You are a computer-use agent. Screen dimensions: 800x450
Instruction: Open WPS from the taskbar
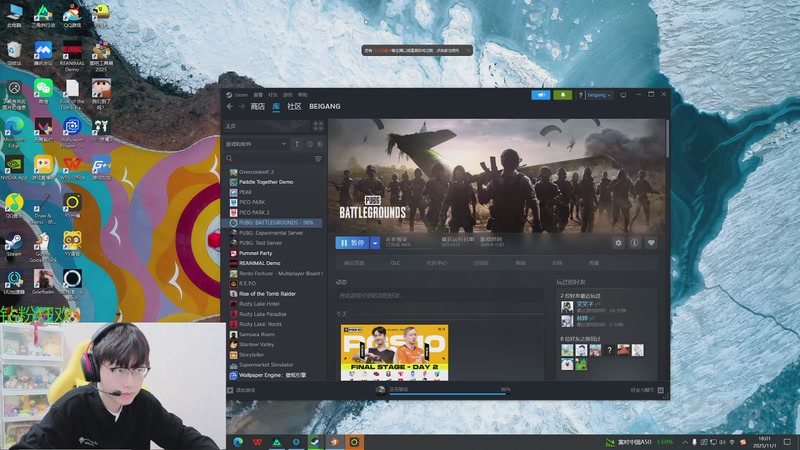coord(258,442)
